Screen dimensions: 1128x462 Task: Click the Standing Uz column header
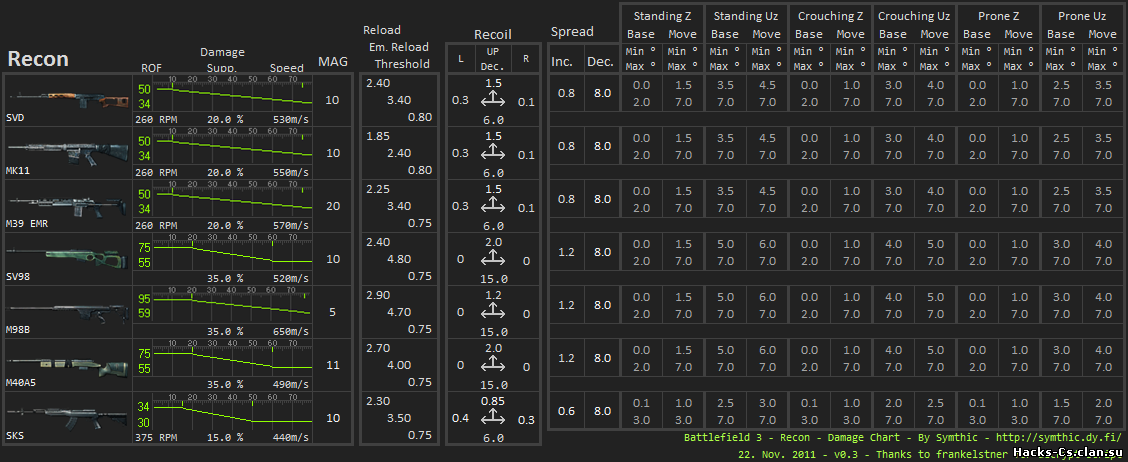tap(746, 15)
